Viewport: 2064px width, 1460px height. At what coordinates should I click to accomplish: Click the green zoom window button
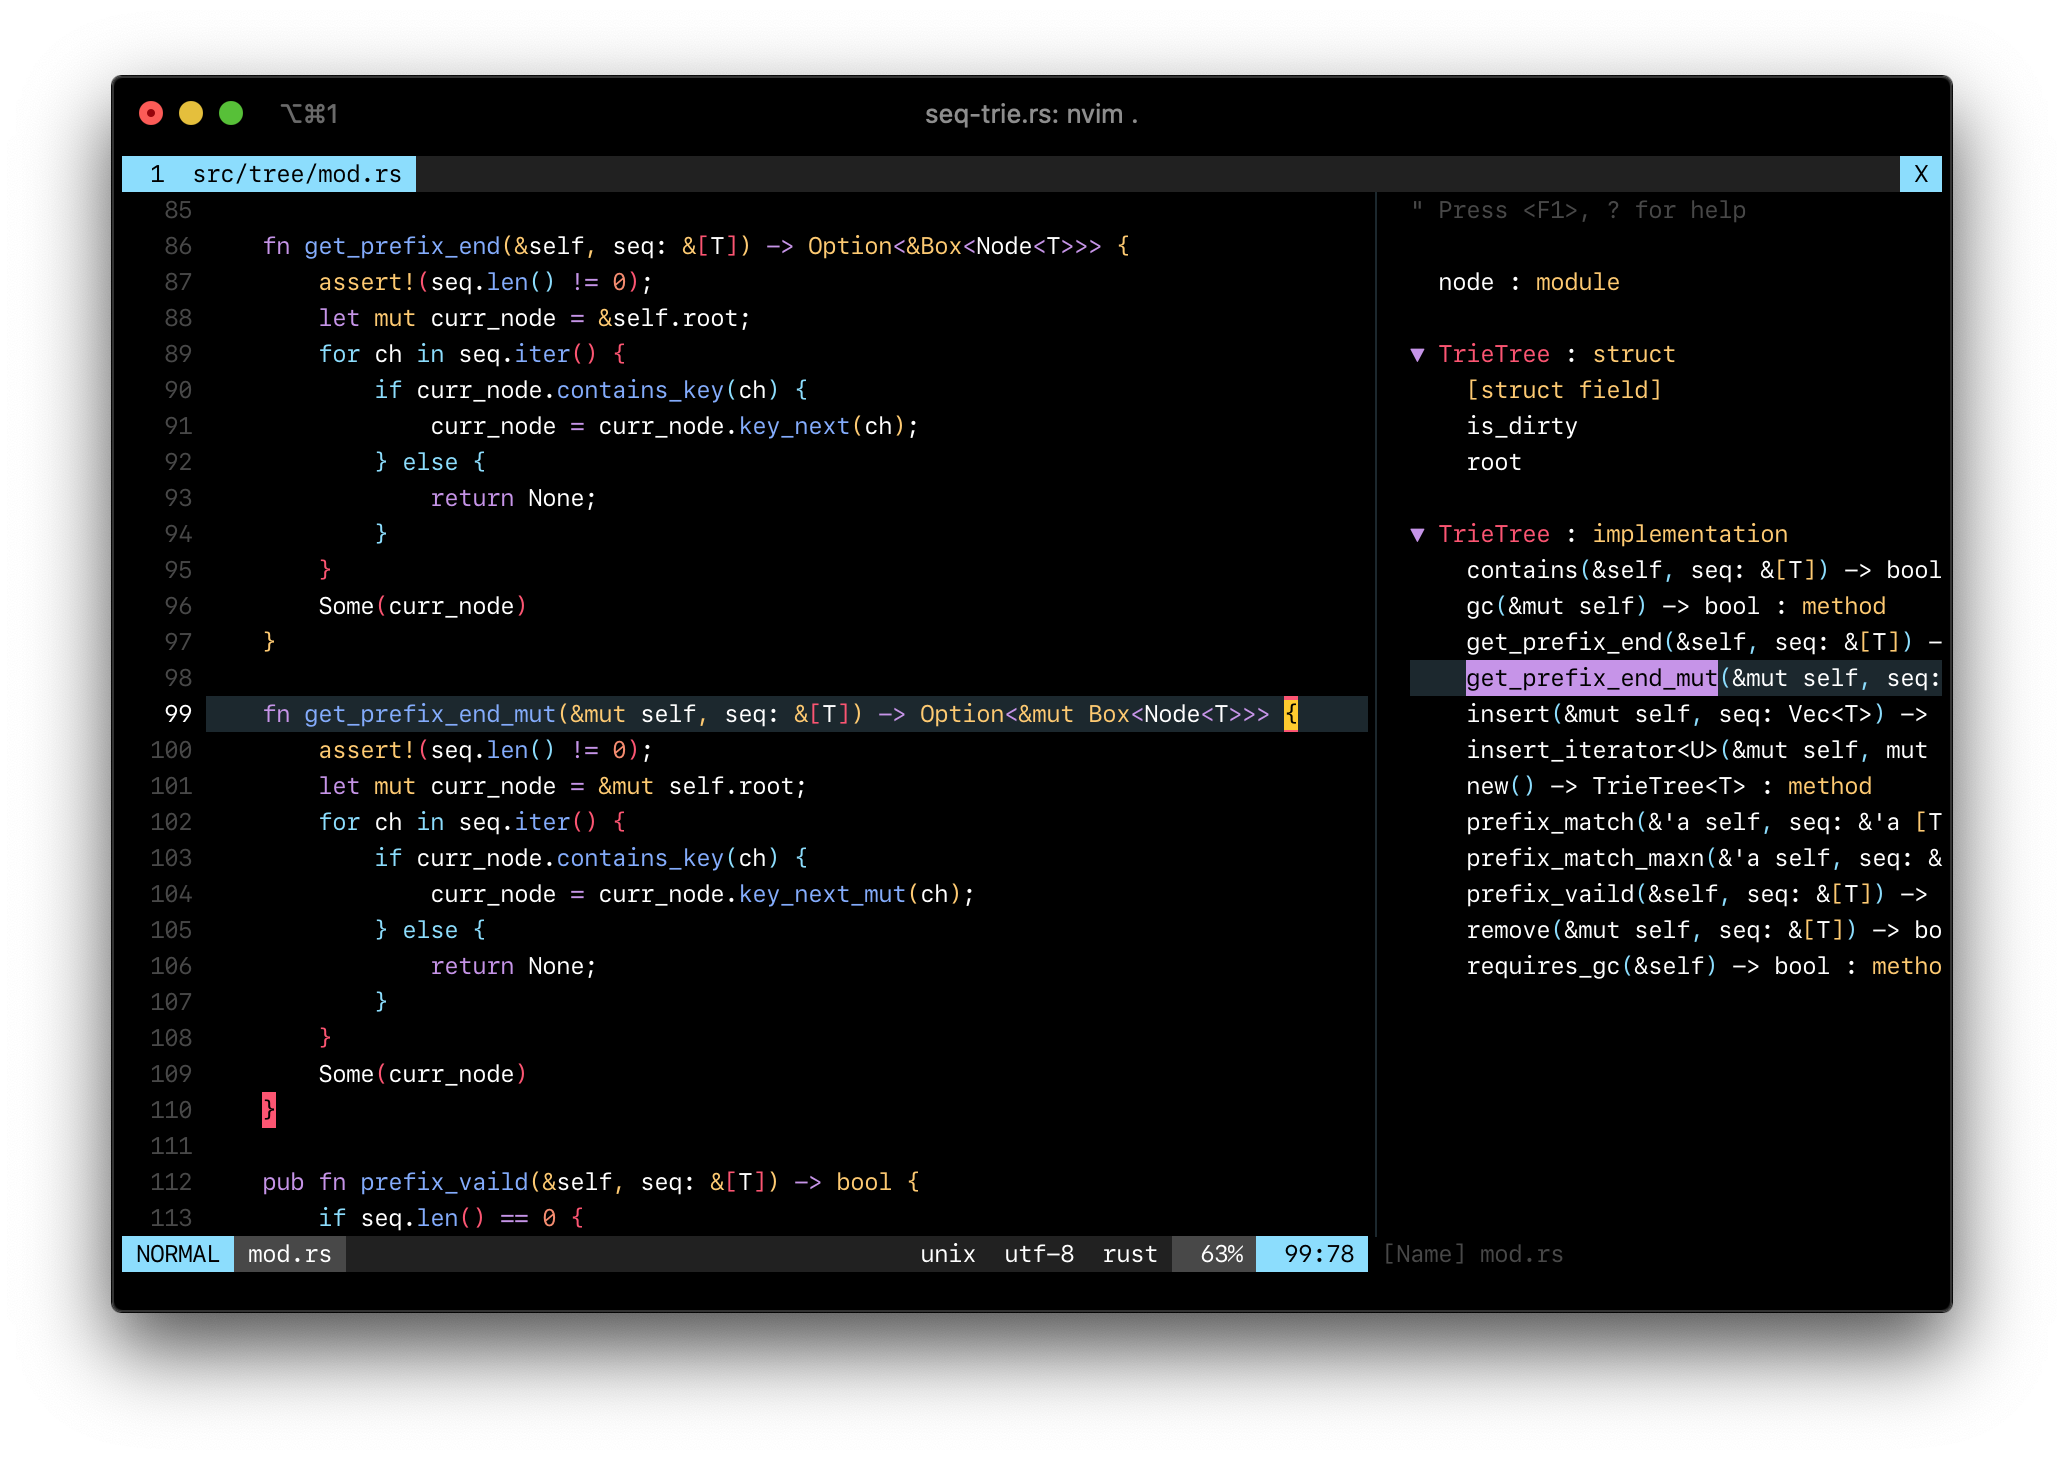[x=231, y=114]
